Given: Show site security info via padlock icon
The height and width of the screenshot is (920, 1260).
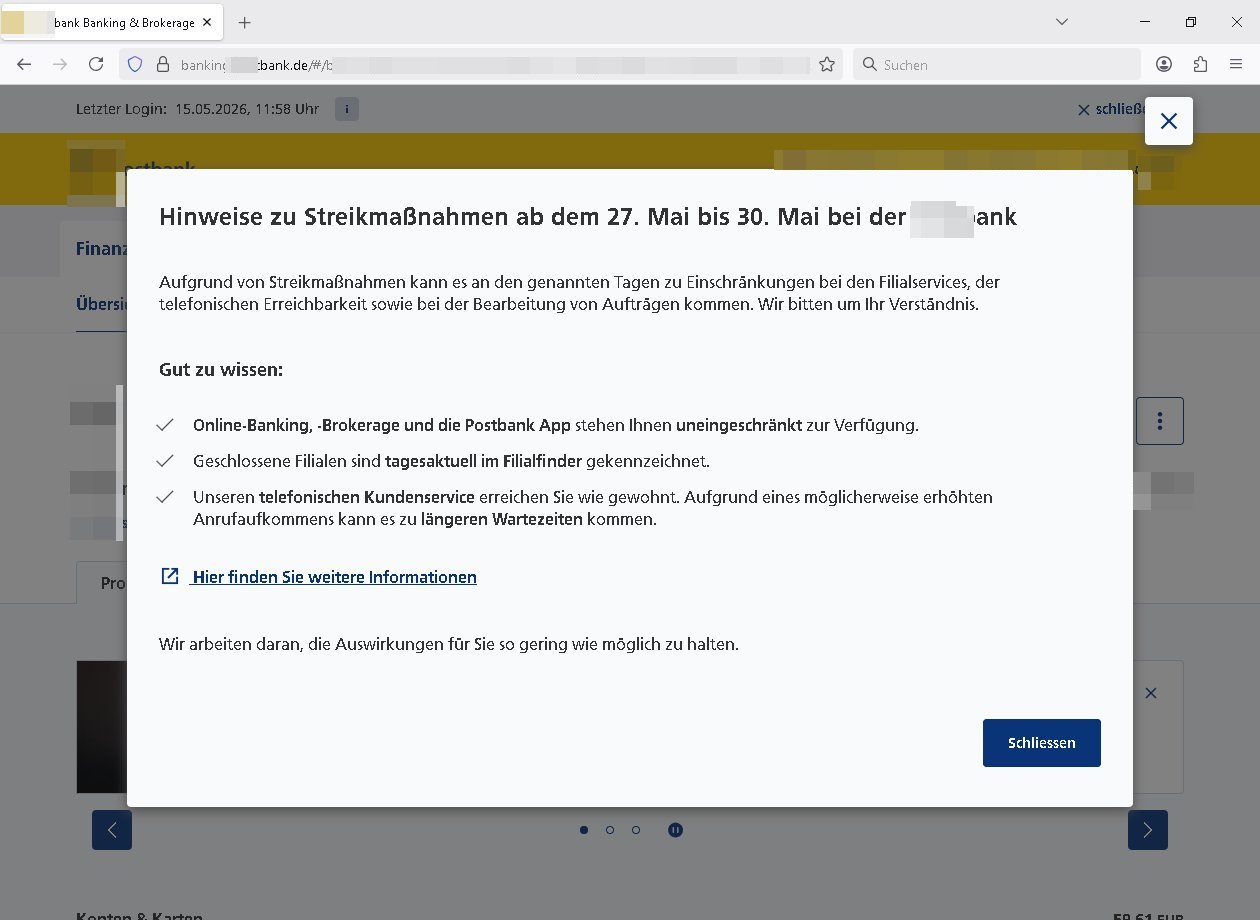Looking at the screenshot, I should [163, 64].
